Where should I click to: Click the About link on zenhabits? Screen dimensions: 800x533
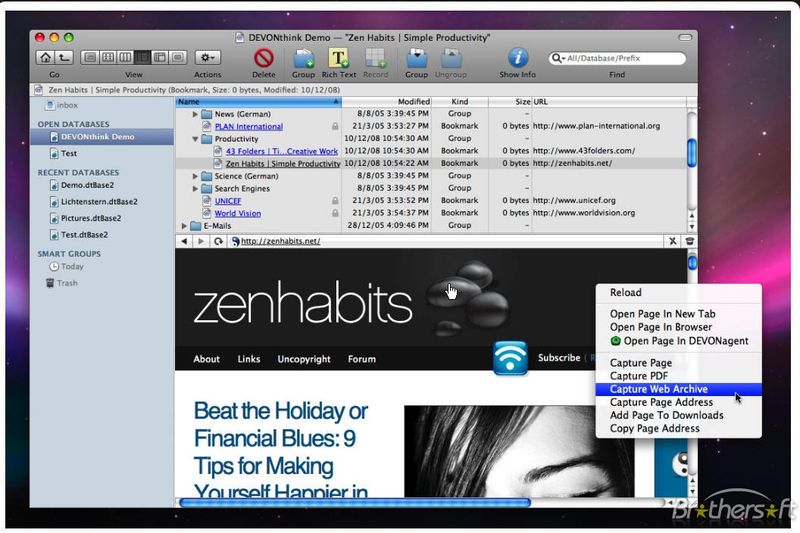[x=206, y=359]
